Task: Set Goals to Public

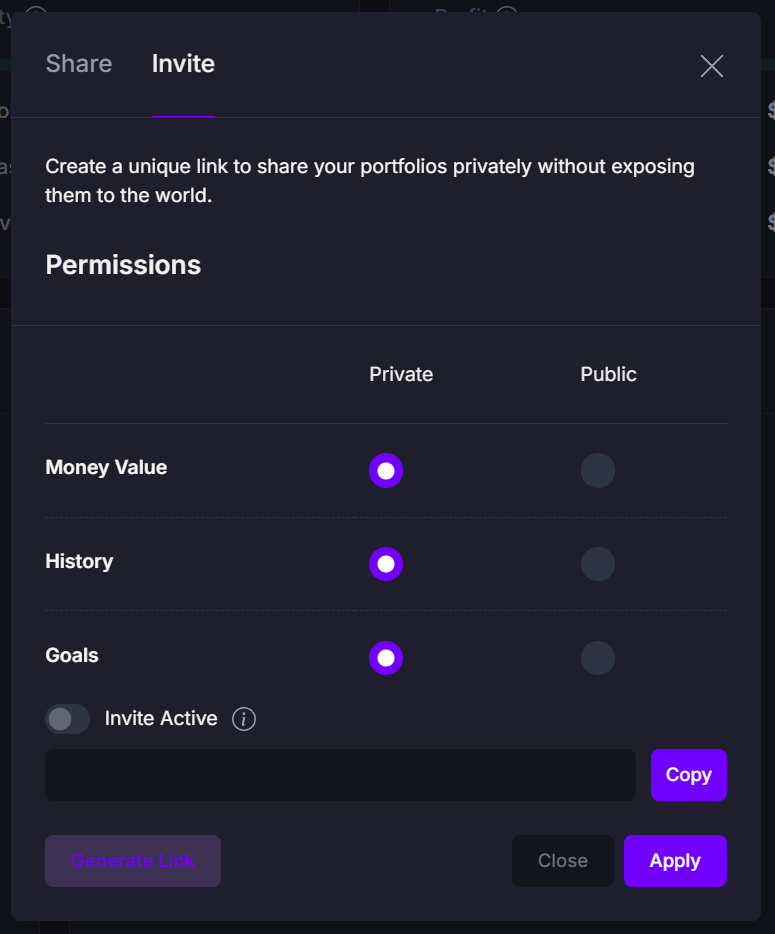Action: click(x=597, y=658)
